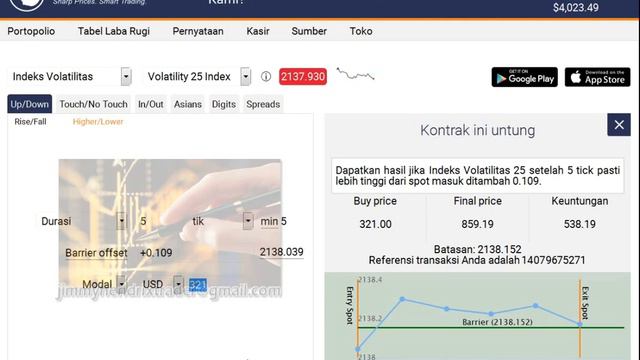The height and width of the screenshot is (360, 640).
Task: Click the Final price value 859.19
Action: [478, 224]
